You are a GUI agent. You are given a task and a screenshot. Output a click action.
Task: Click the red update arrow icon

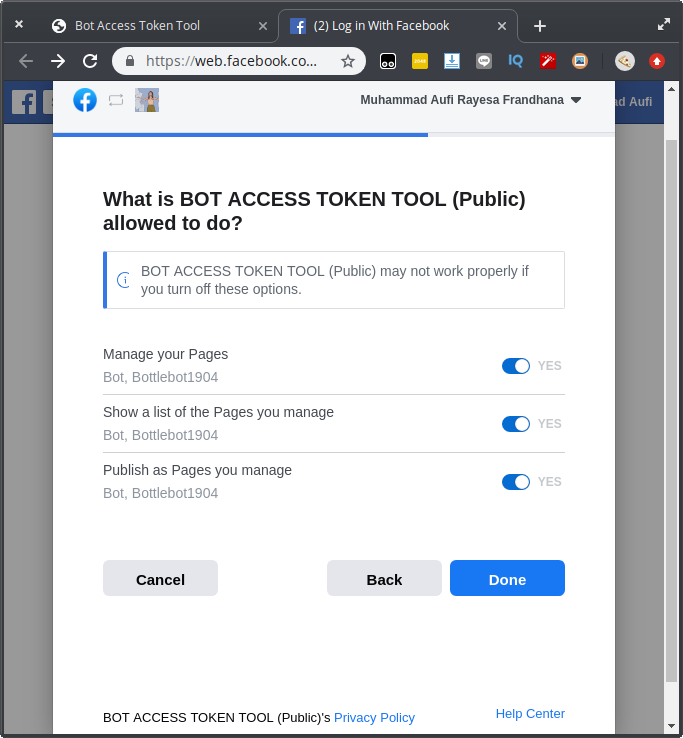point(657,61)
